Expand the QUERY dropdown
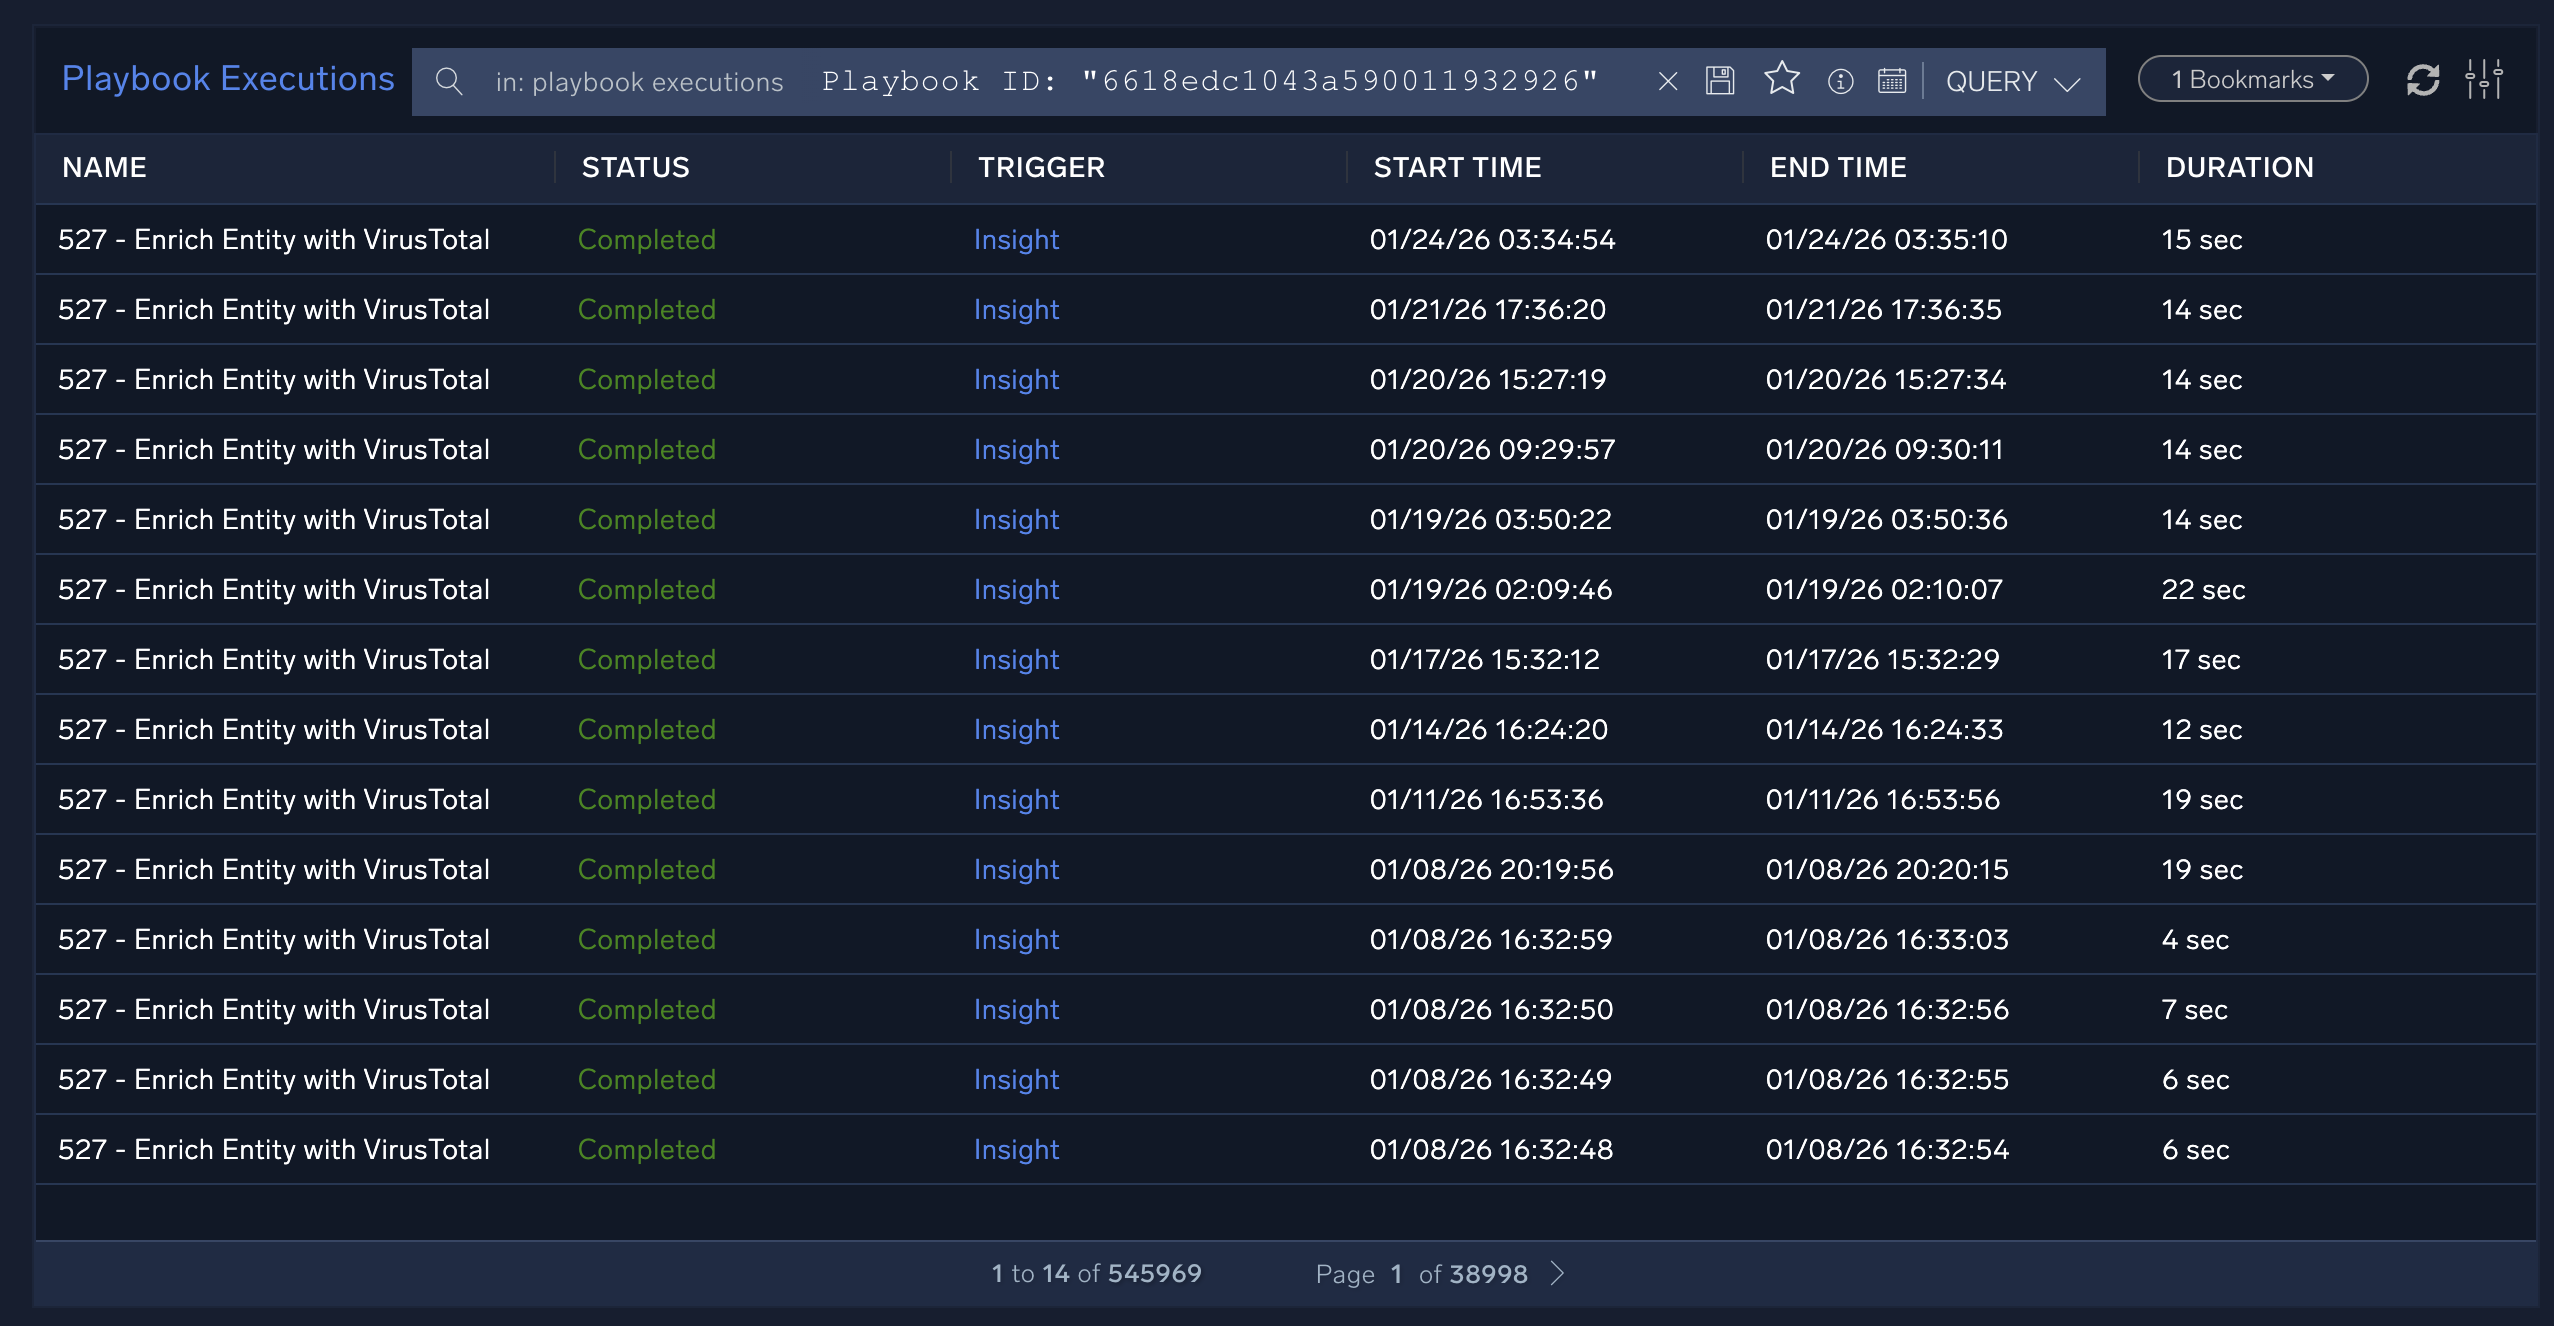Viewport: 2554px width, 1326px height. tap(2012, 81)
